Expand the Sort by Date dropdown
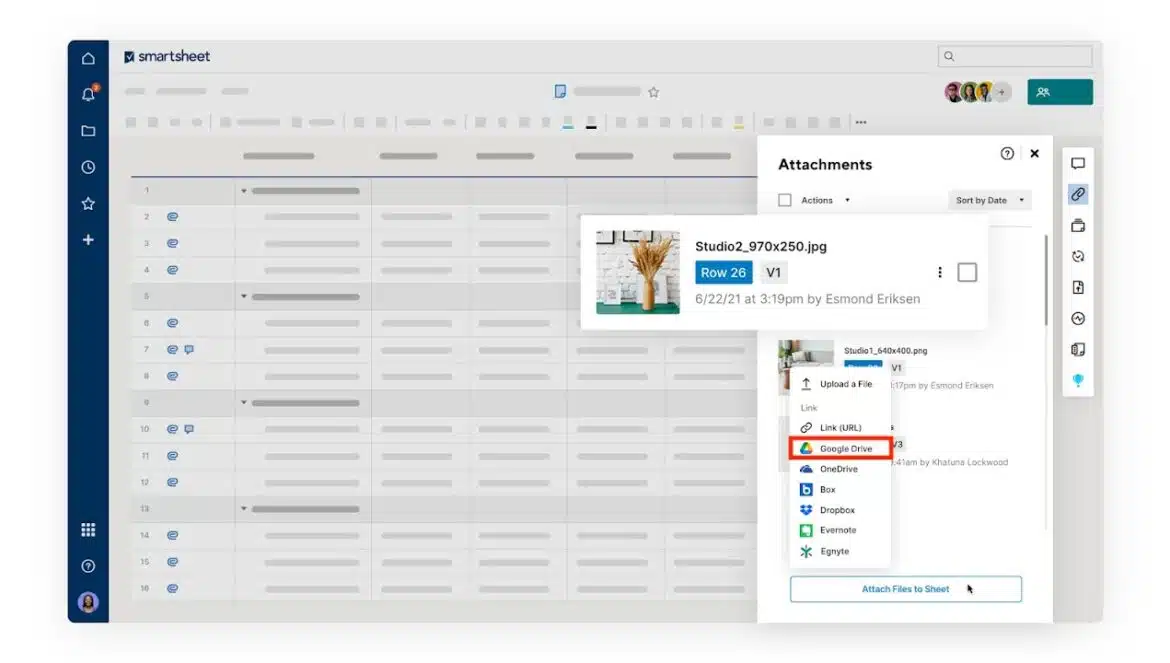 [989, 200]
